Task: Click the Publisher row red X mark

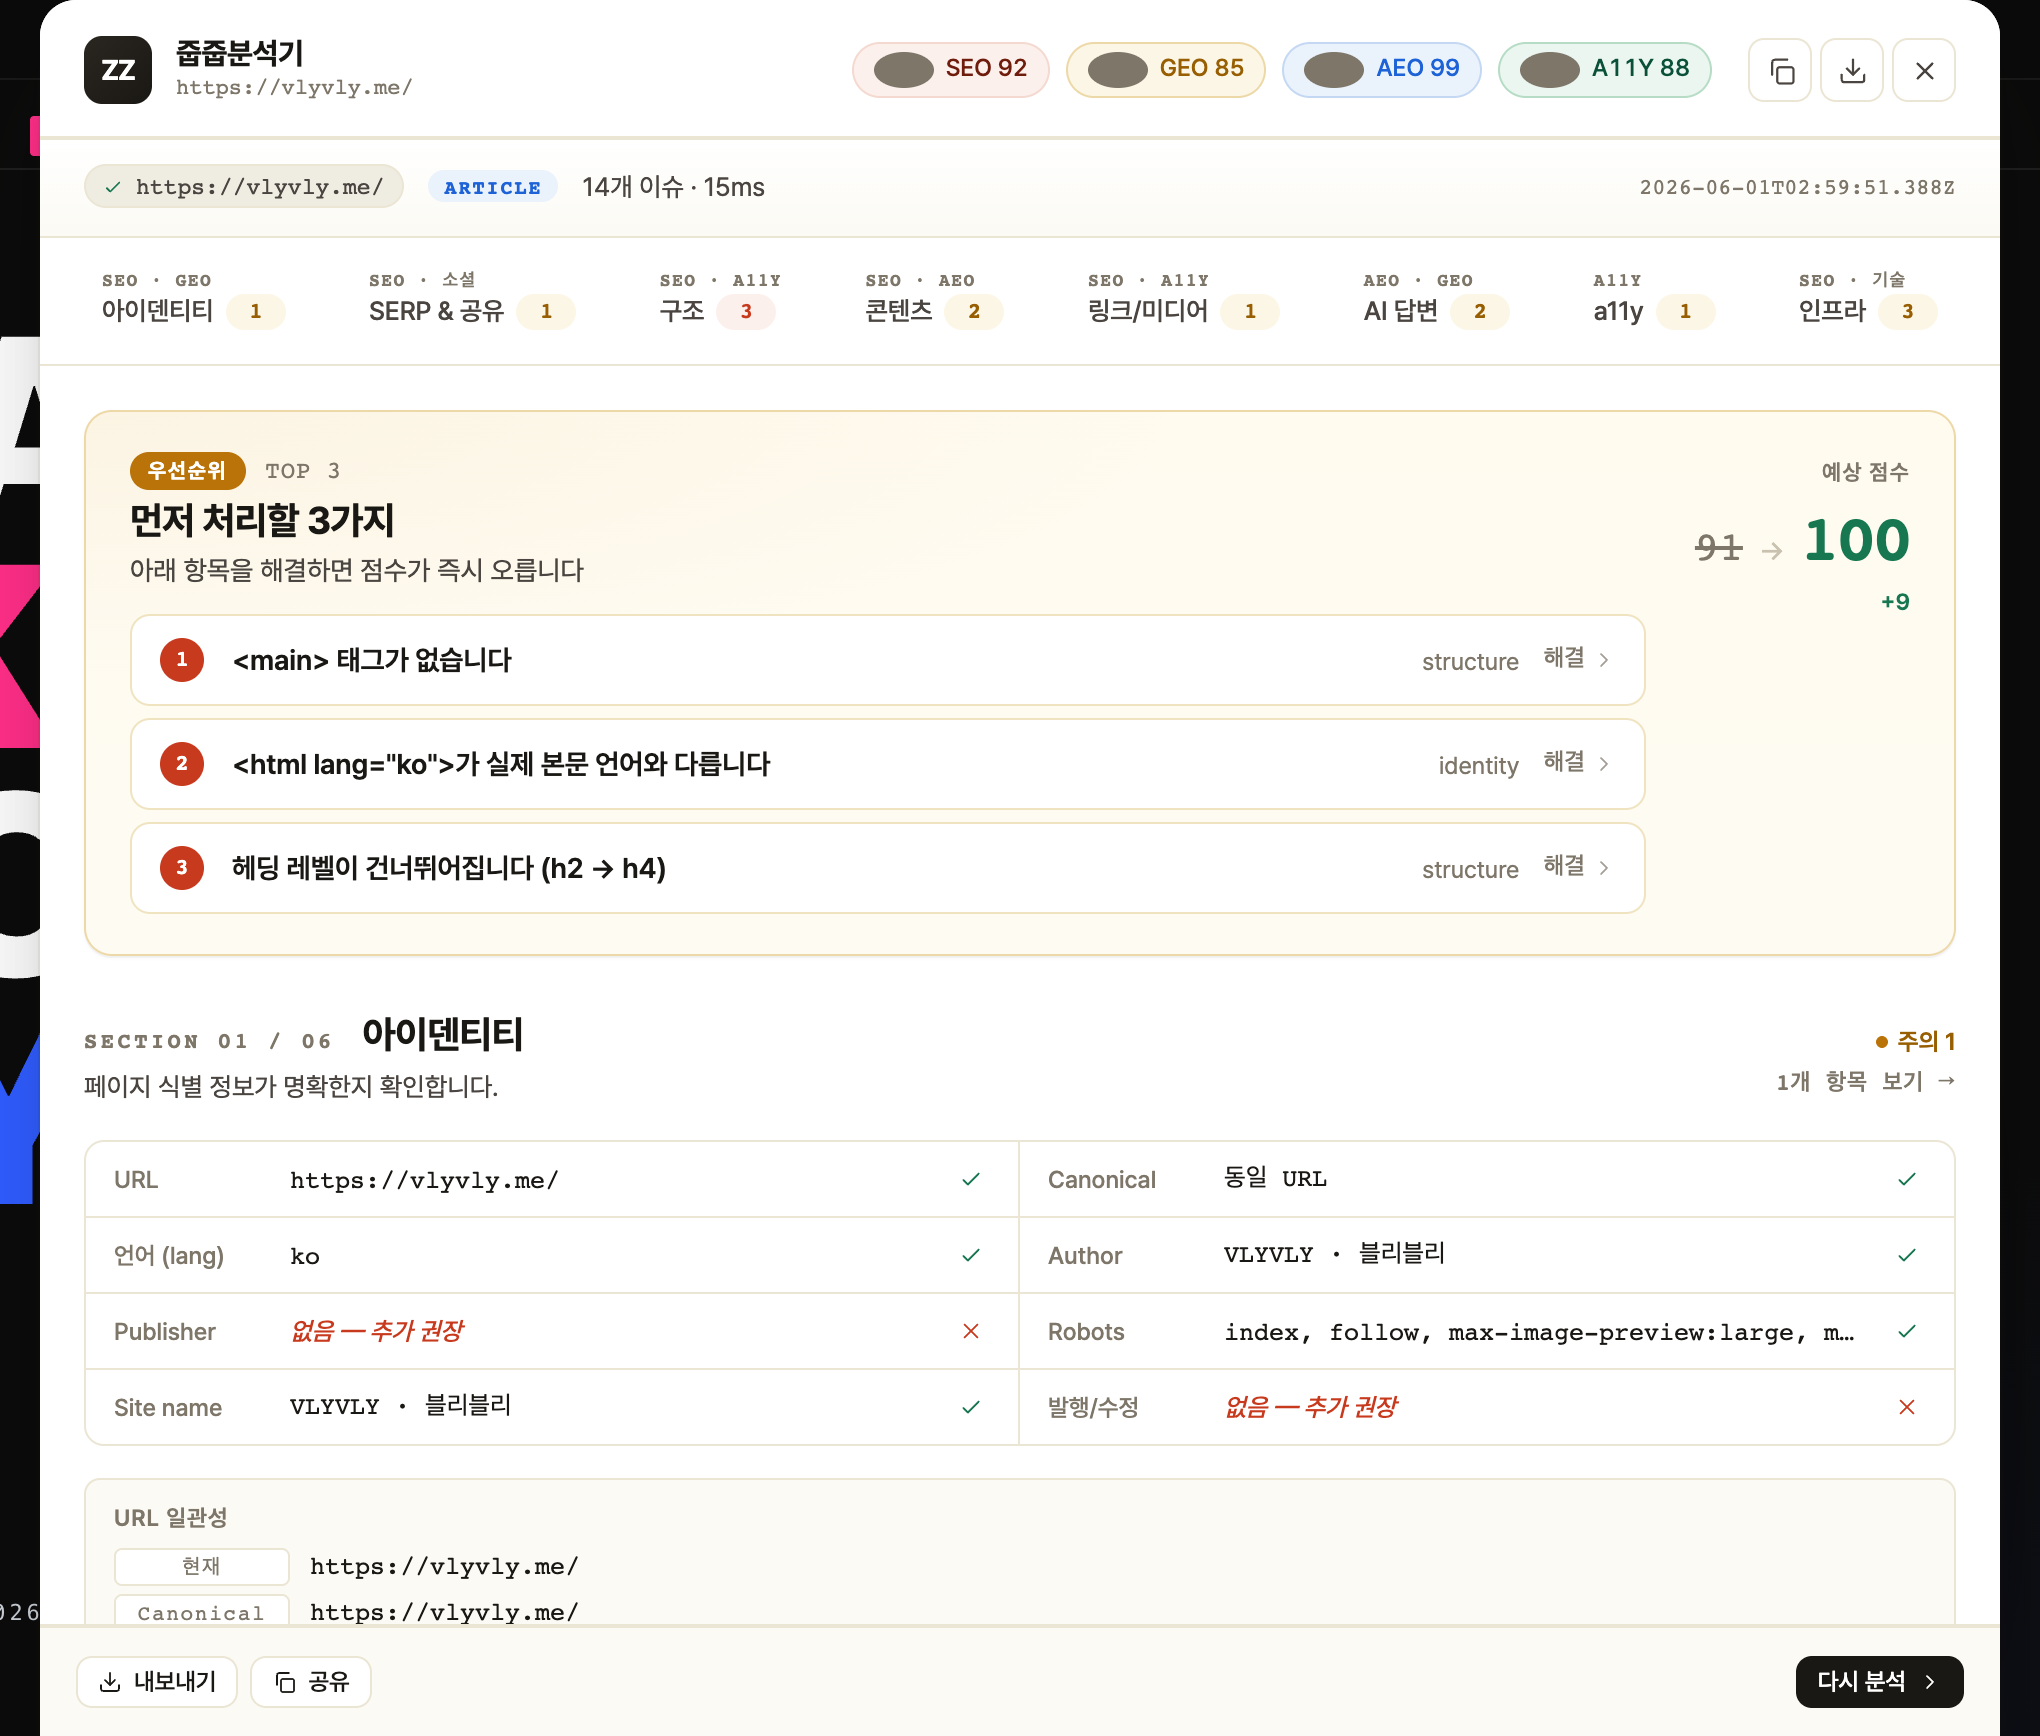Action: pyautogui.click(x=970, y=1331)
